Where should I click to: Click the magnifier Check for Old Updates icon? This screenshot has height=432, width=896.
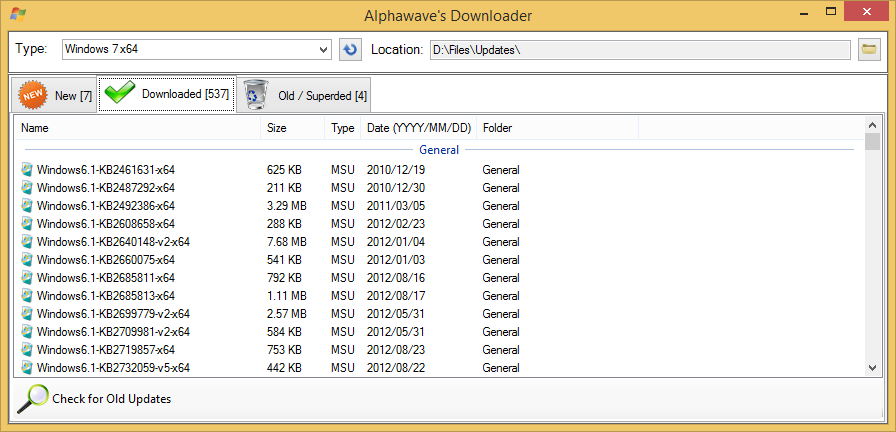[x=31, y=398]
